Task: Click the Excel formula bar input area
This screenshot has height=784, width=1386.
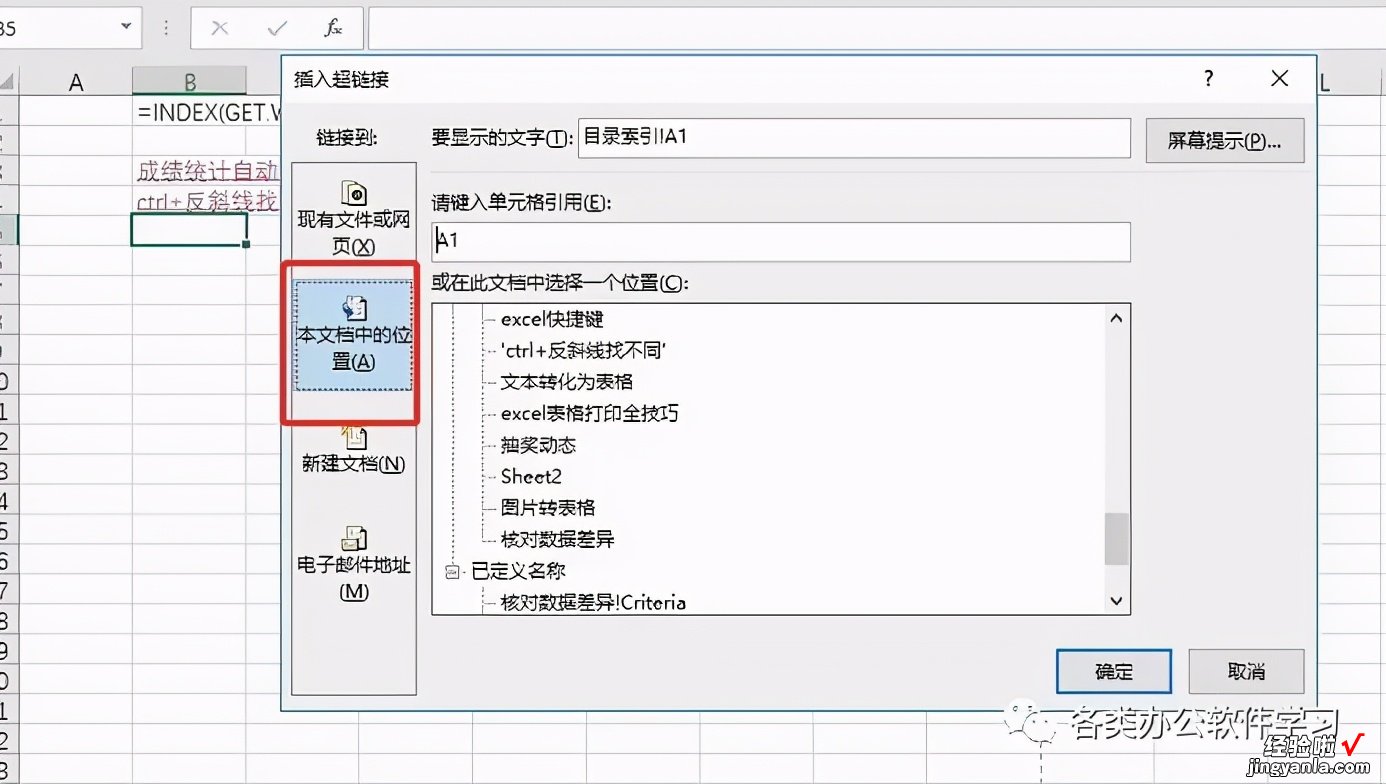Action: (x=876, y=28)
